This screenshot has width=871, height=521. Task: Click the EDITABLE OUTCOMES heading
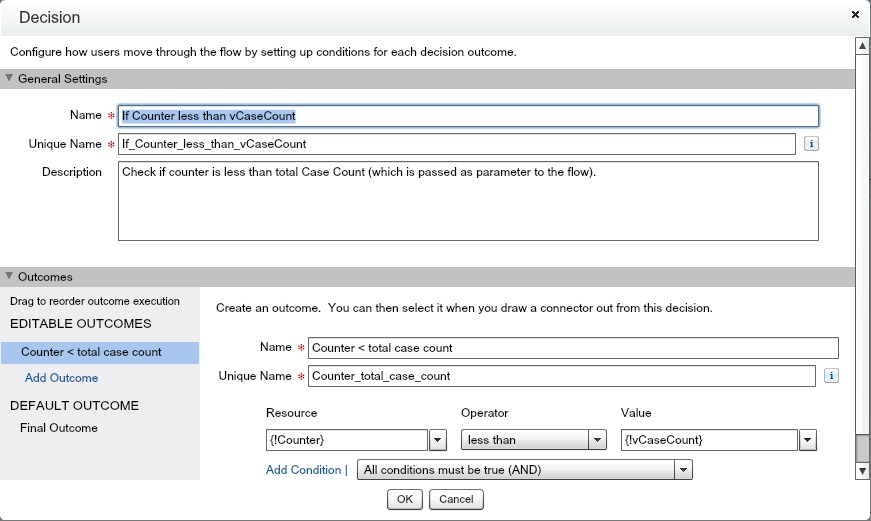point(81,324)
